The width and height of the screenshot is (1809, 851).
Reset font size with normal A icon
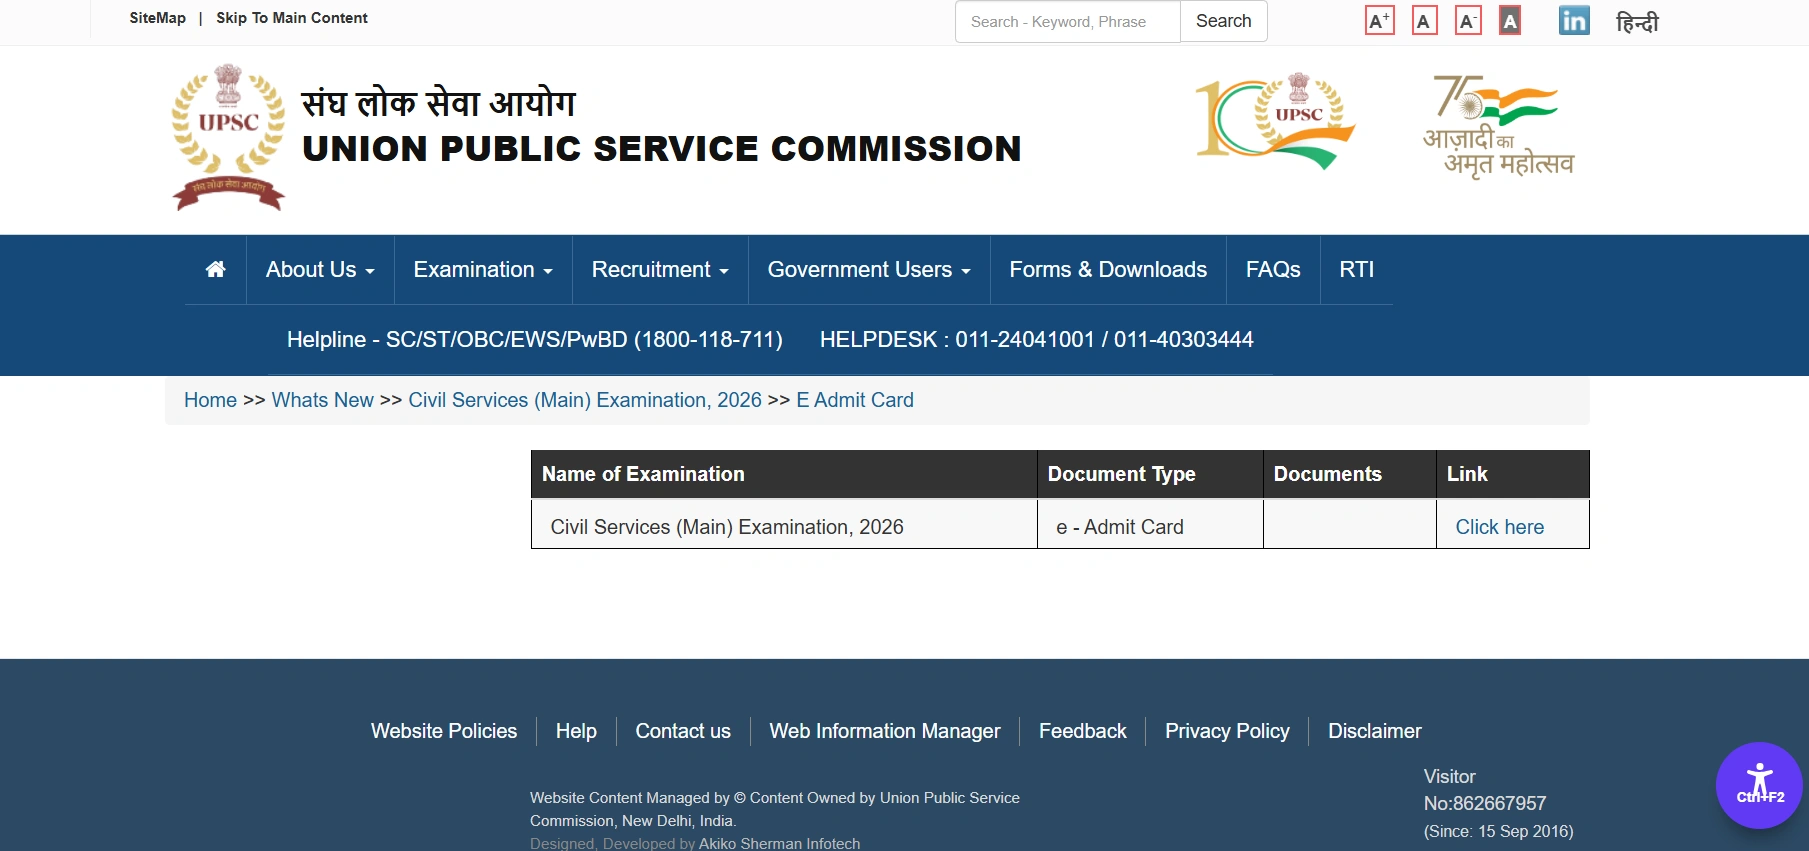pos(1424,20)
